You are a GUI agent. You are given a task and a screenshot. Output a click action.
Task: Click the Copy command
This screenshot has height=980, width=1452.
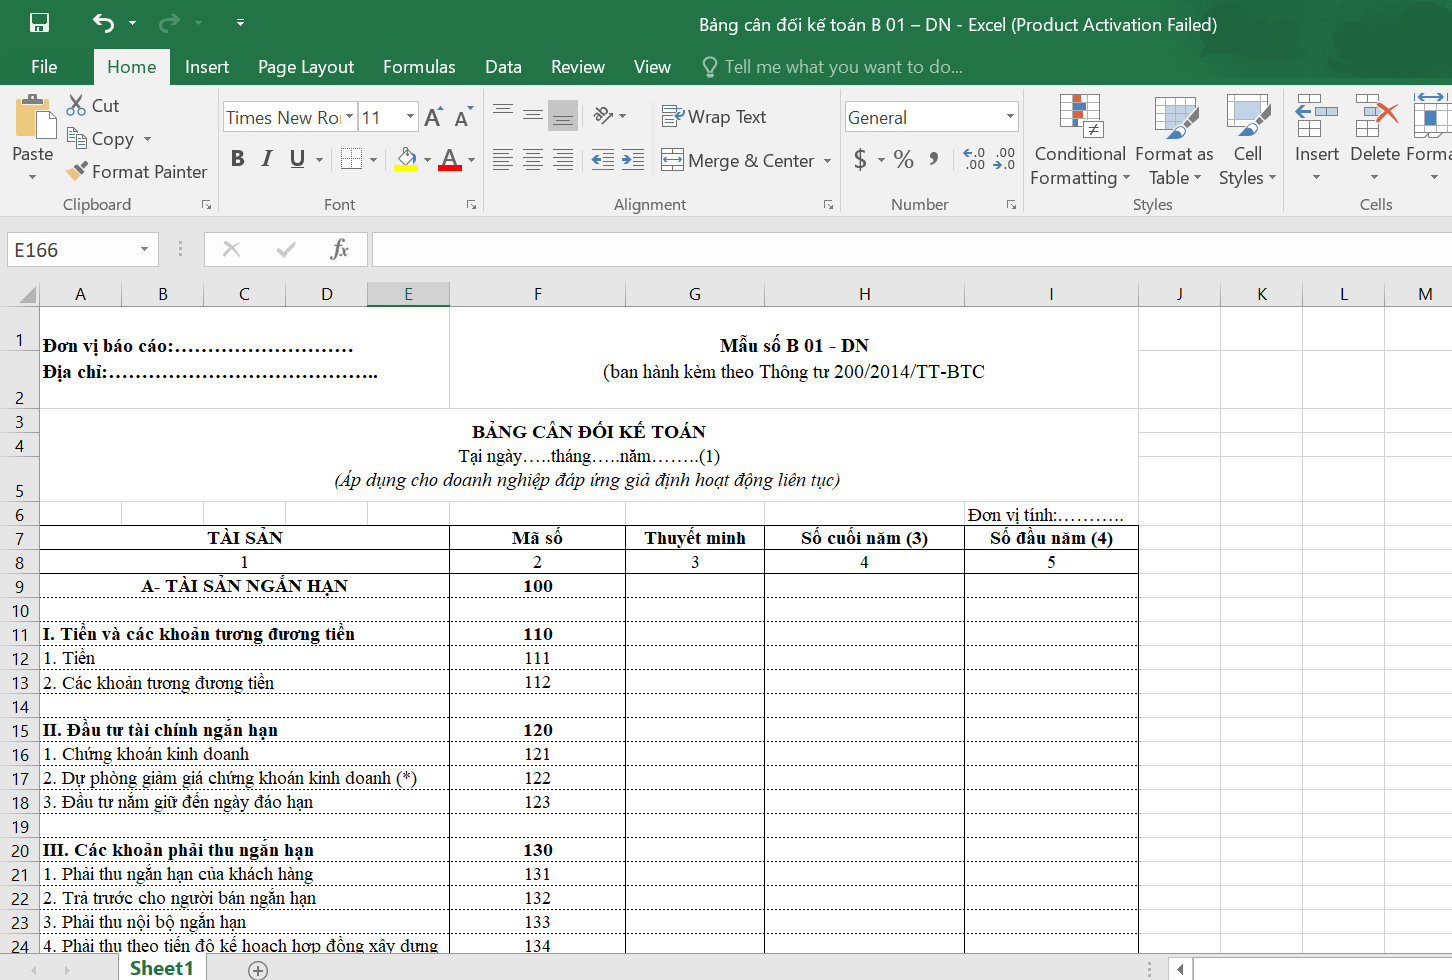coord(100,139)
